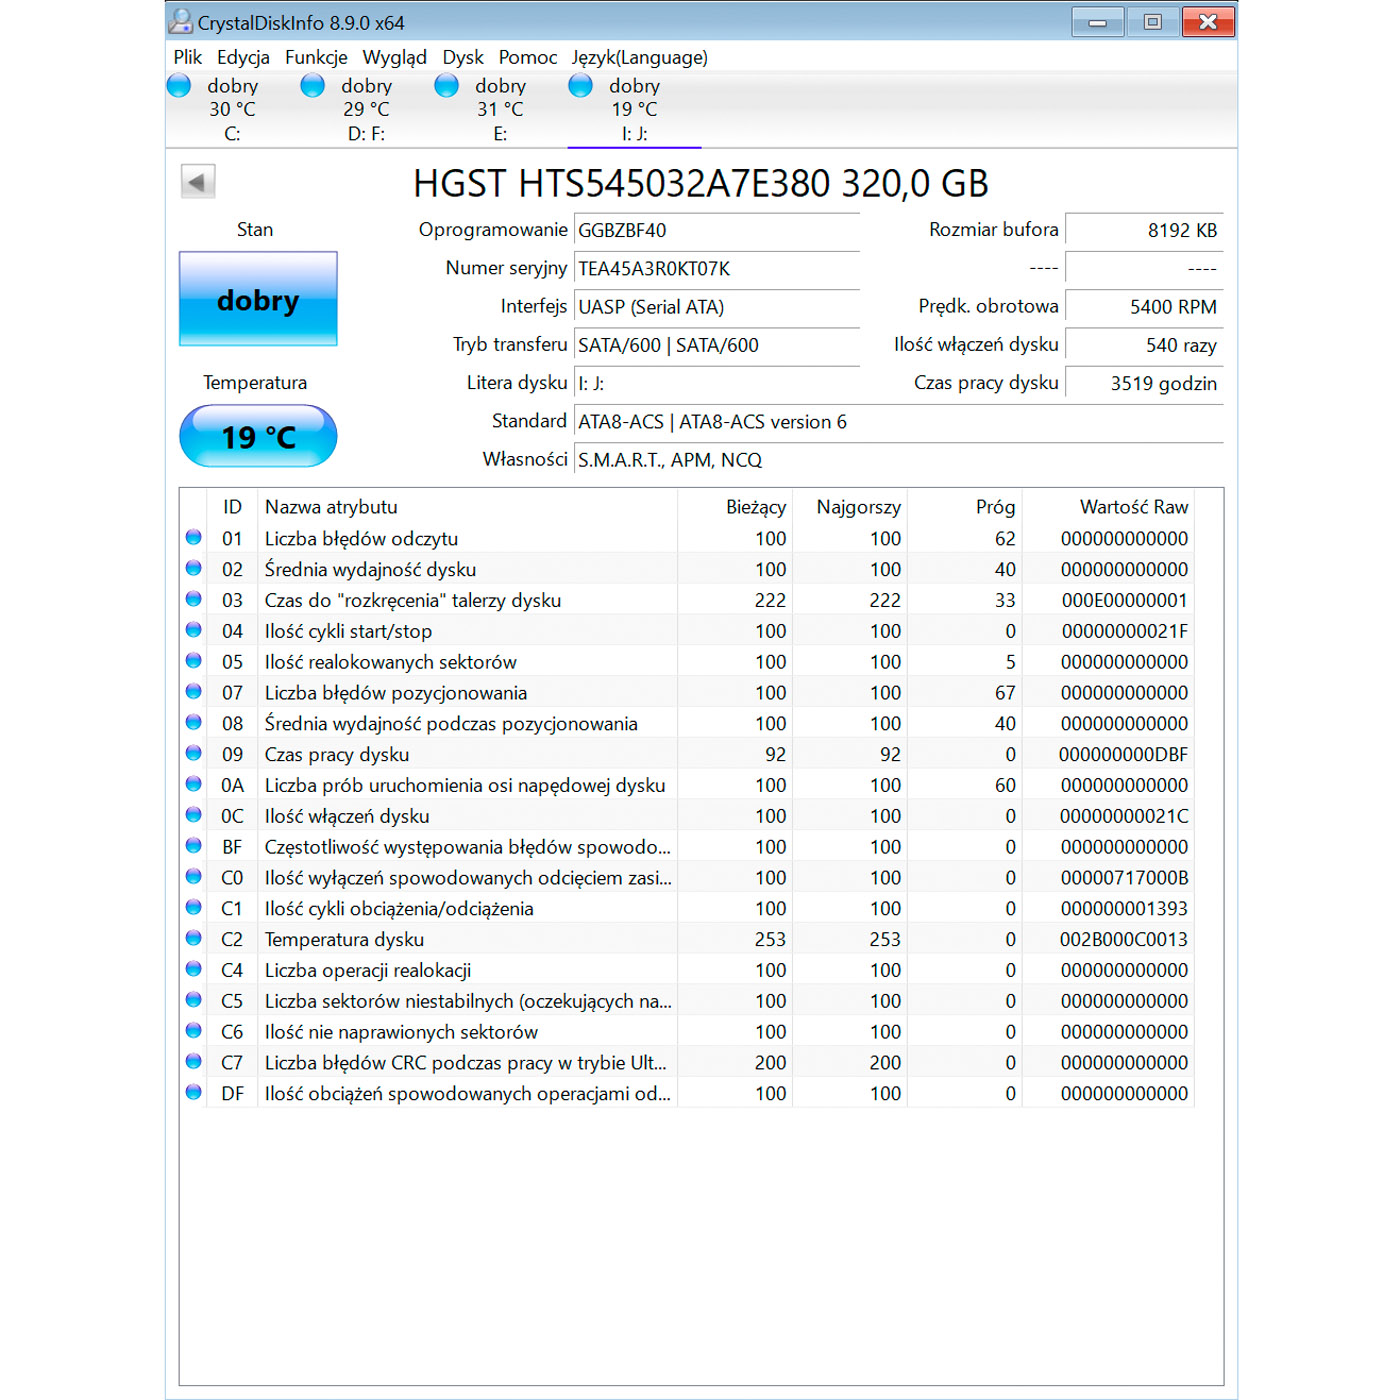This screenshot has height=1400, width=1400.
Task: Click the Interfejs field UASP (Serial ATA)
Action: [717, 307]
